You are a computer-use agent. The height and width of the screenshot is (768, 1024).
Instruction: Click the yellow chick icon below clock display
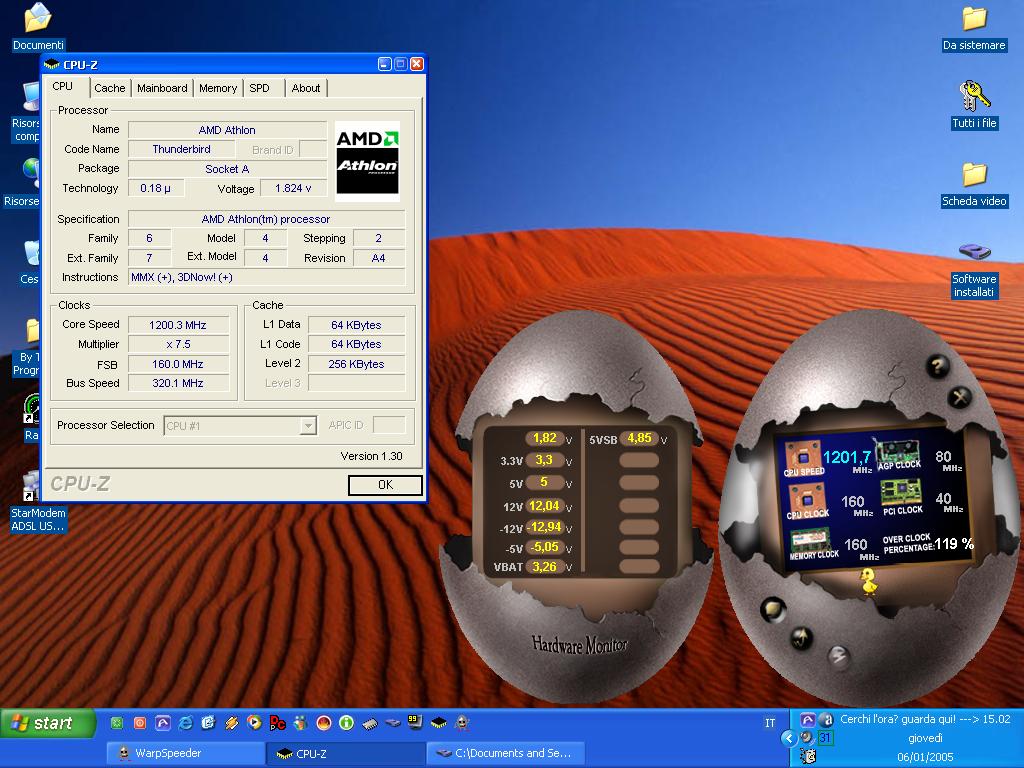869,581
